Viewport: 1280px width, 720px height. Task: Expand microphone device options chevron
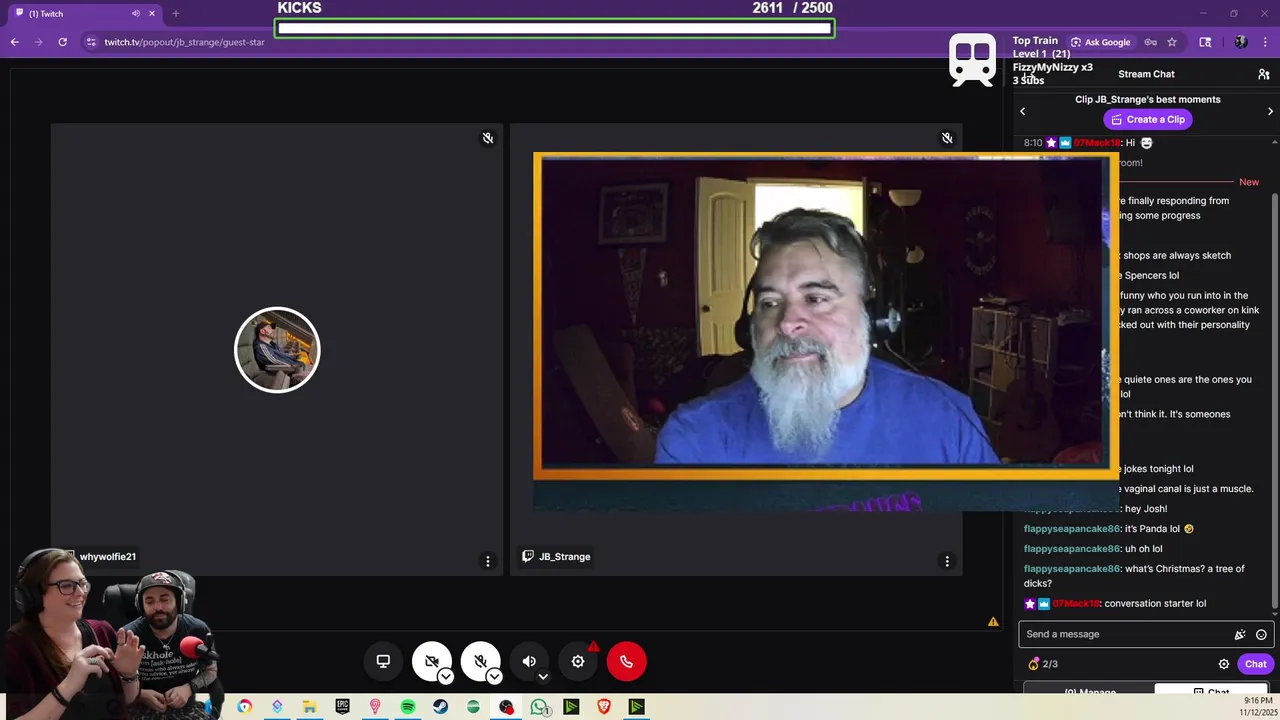(494, 677)
